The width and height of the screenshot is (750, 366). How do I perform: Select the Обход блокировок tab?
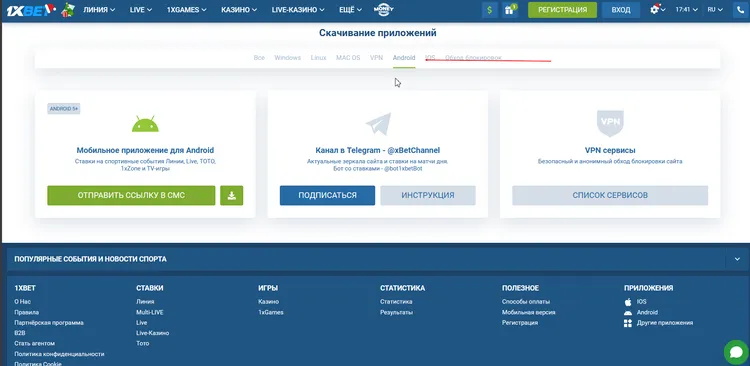(473, 58)
